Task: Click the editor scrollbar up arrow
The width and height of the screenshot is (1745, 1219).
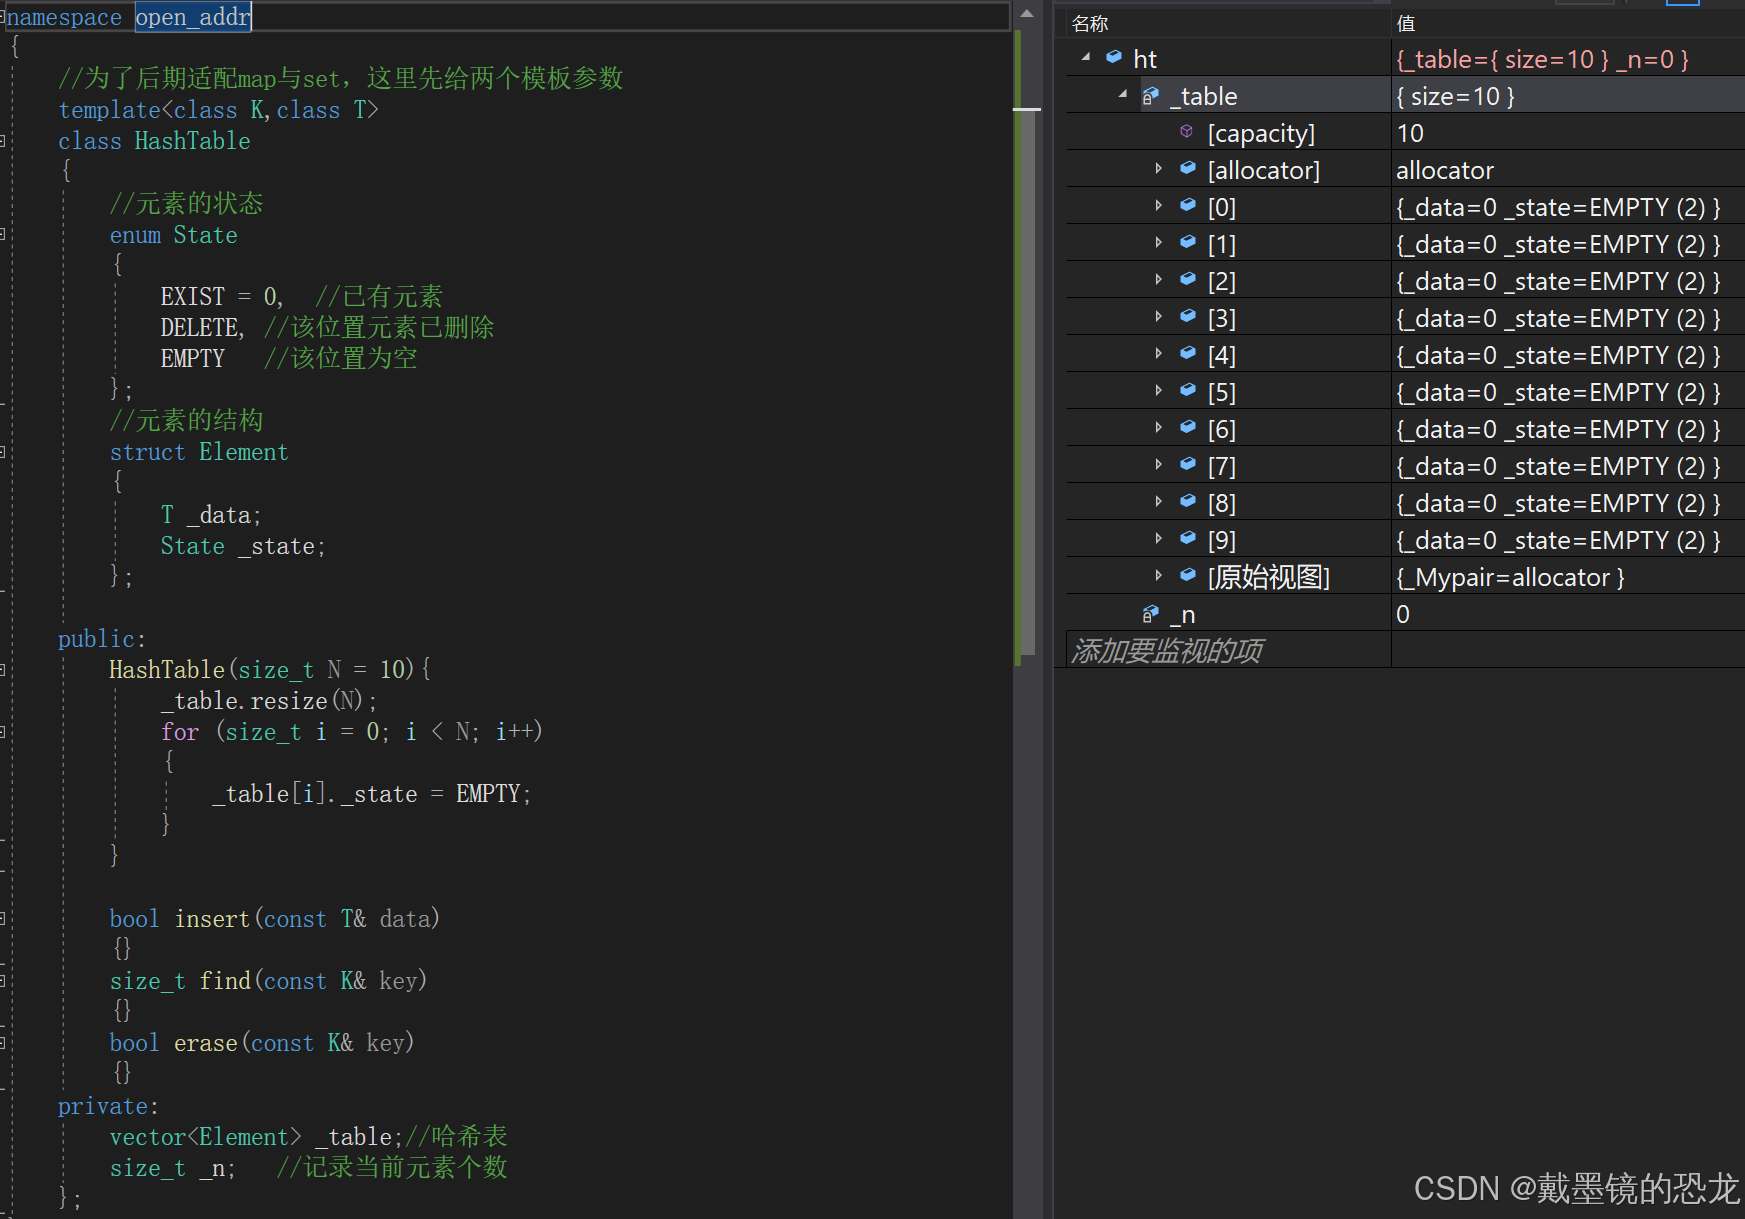Action: click(x=1027, y=14)
